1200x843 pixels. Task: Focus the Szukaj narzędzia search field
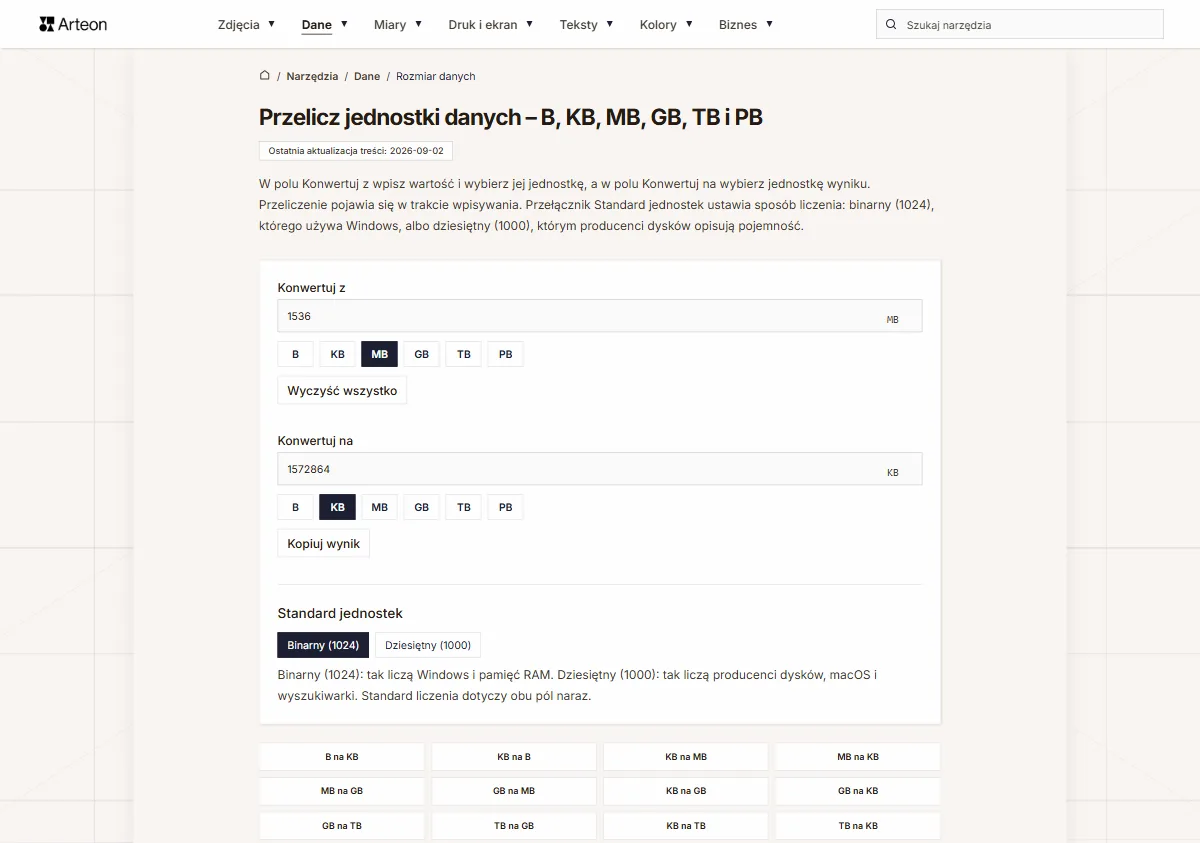click(x=1020, y=25)
